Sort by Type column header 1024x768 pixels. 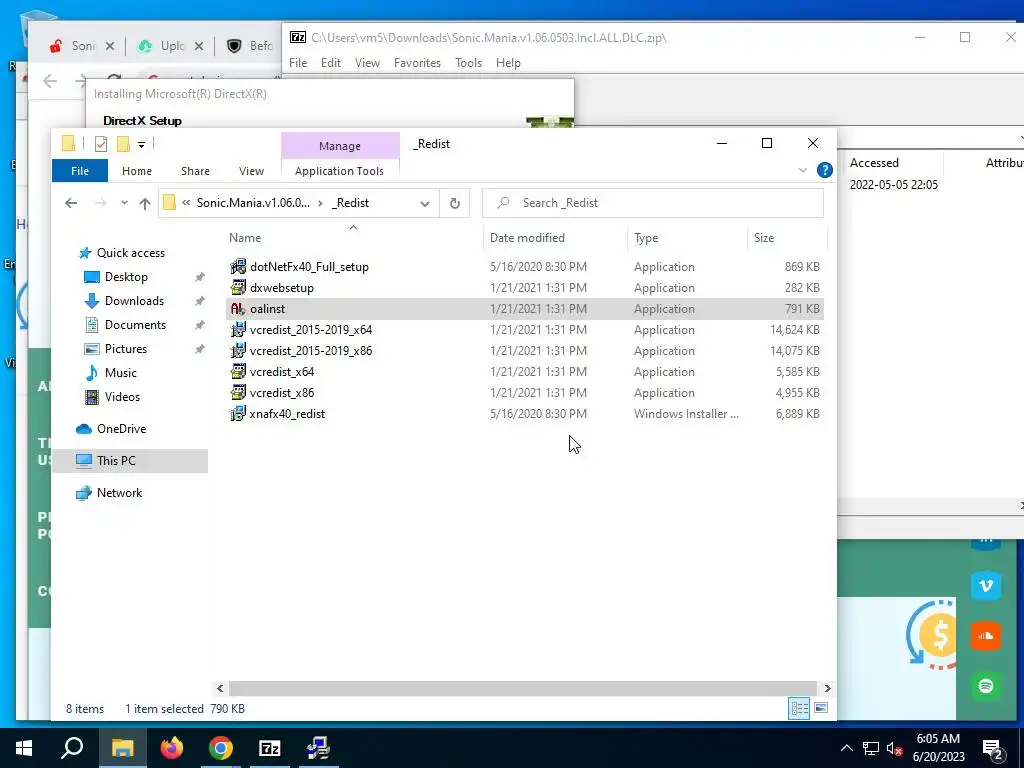(x=687, y=238)
